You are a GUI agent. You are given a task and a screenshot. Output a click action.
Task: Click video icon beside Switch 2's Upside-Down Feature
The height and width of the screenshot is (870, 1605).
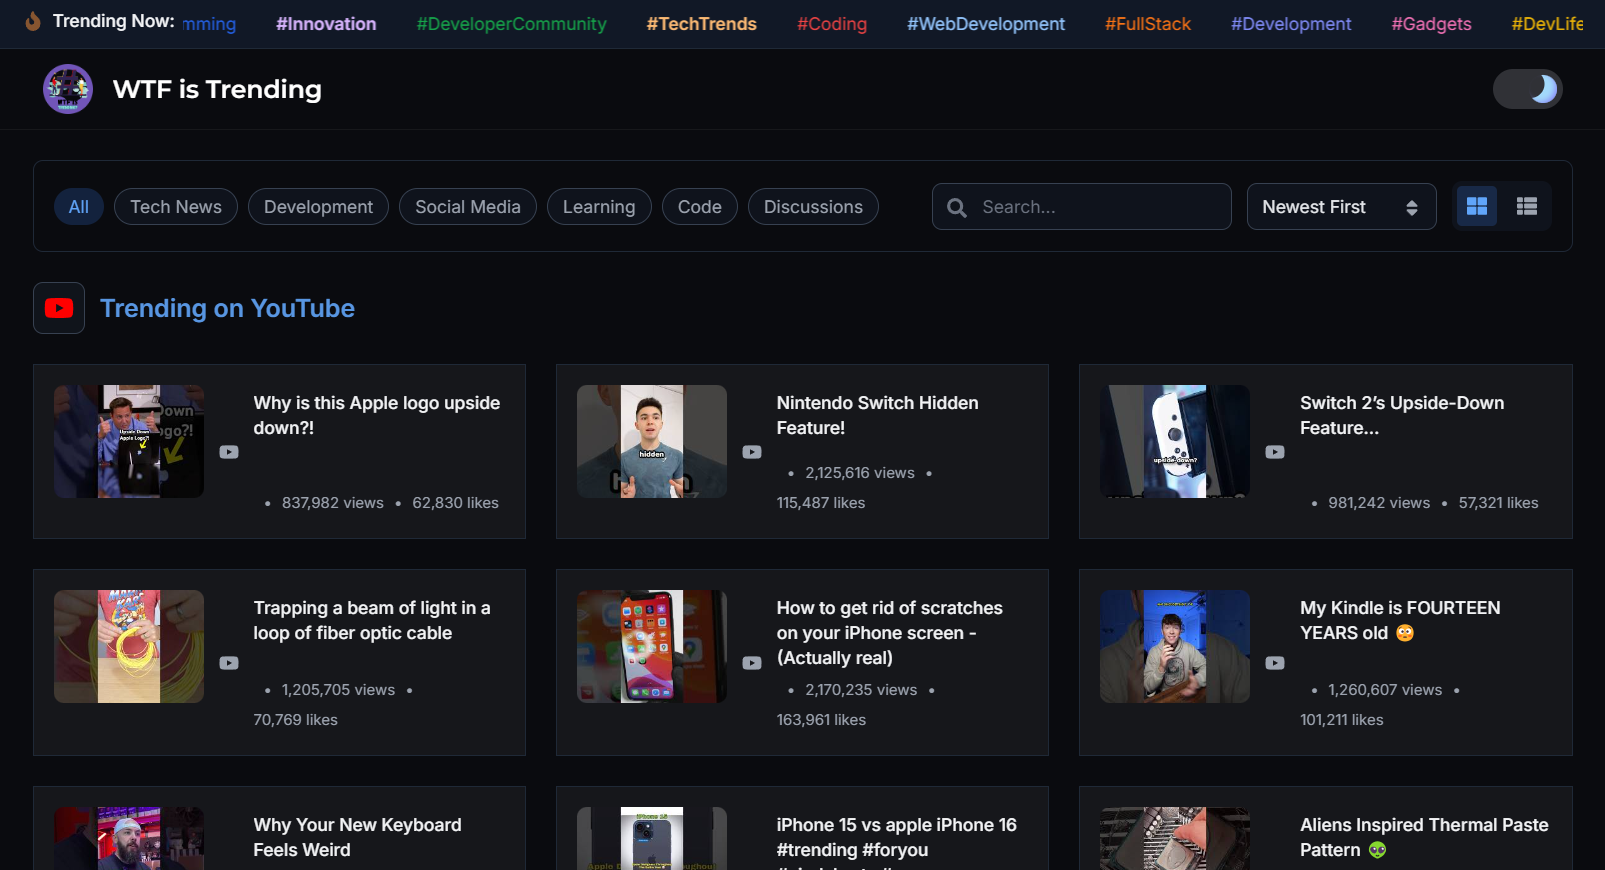[1275, 452]
